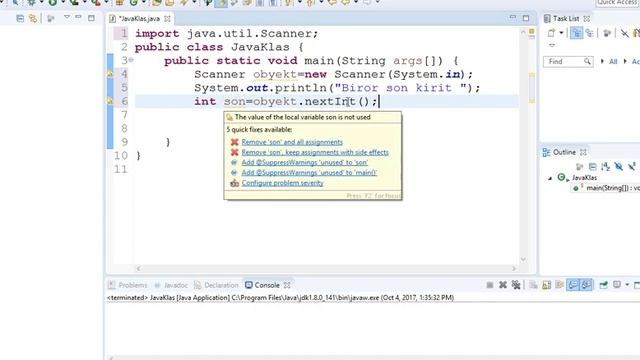
Task: Toggle Hide Fields in Outline toolbar
Action: [619, 167]
